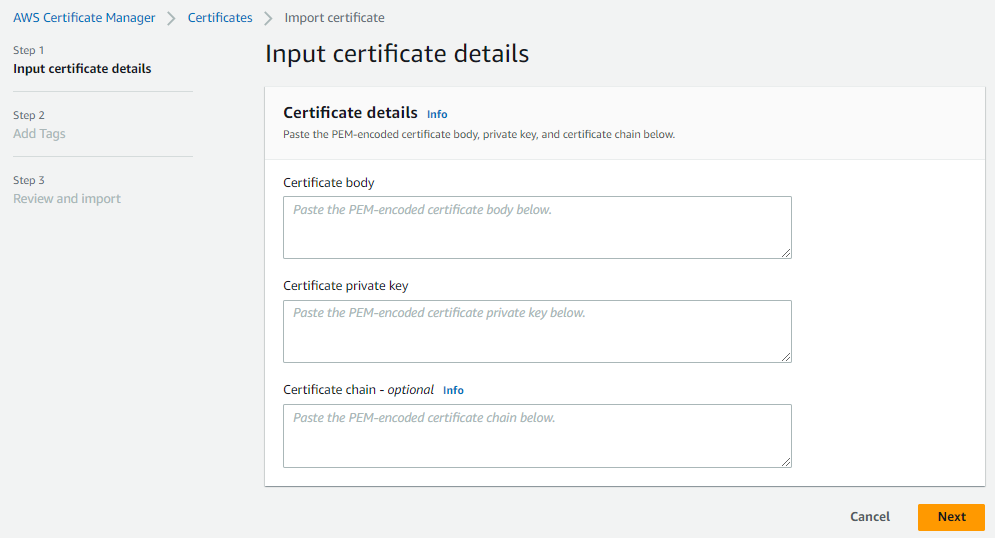Click the Input certificate details page title
The width and height of the screenshot is (995, 538).
(397, 53)
